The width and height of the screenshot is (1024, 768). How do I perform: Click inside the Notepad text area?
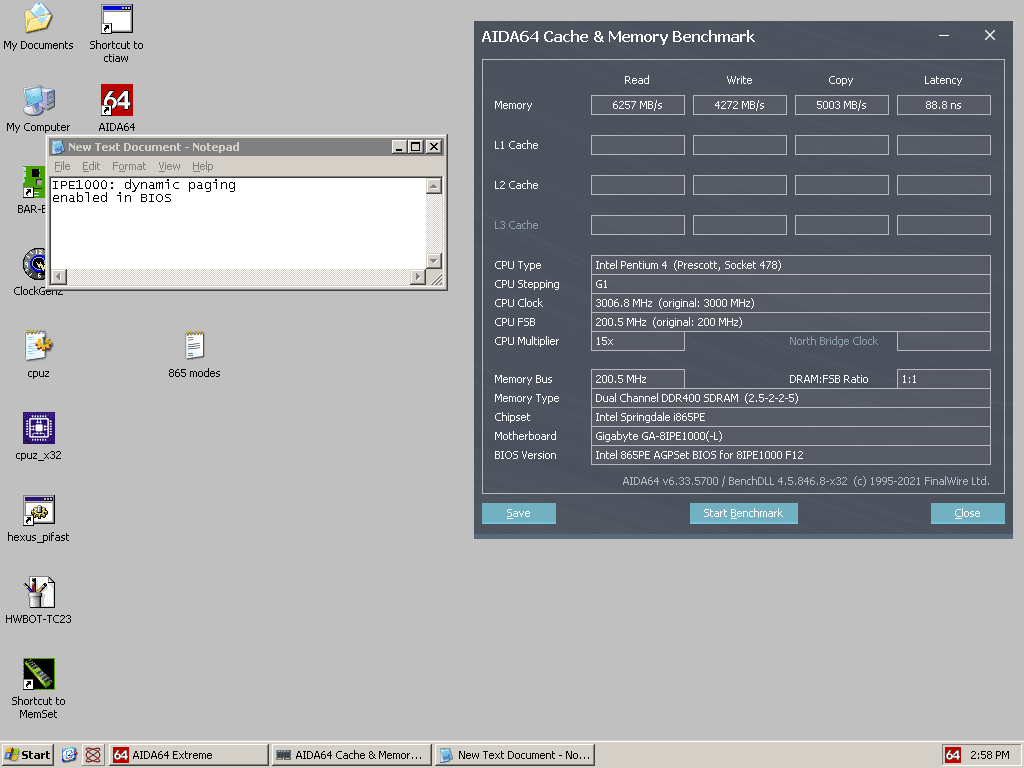coord(238,223)
